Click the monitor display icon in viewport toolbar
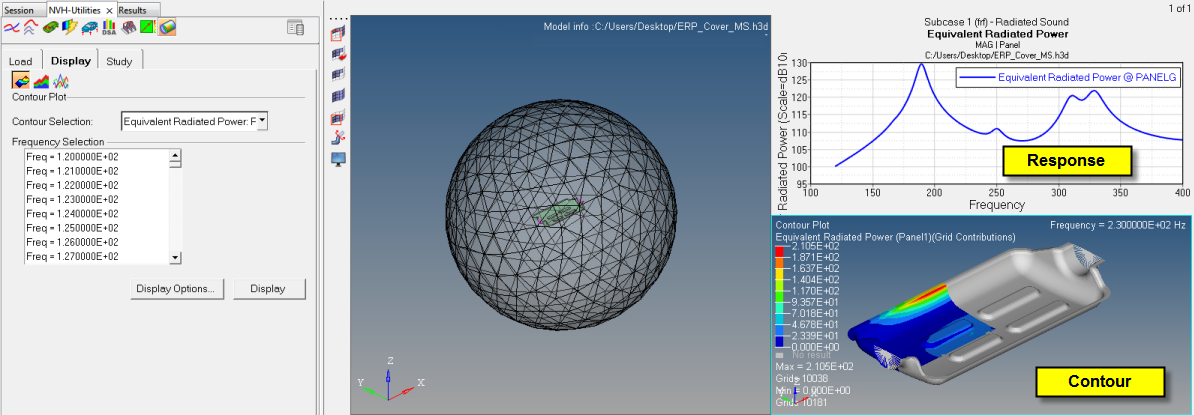 (338, 159)
